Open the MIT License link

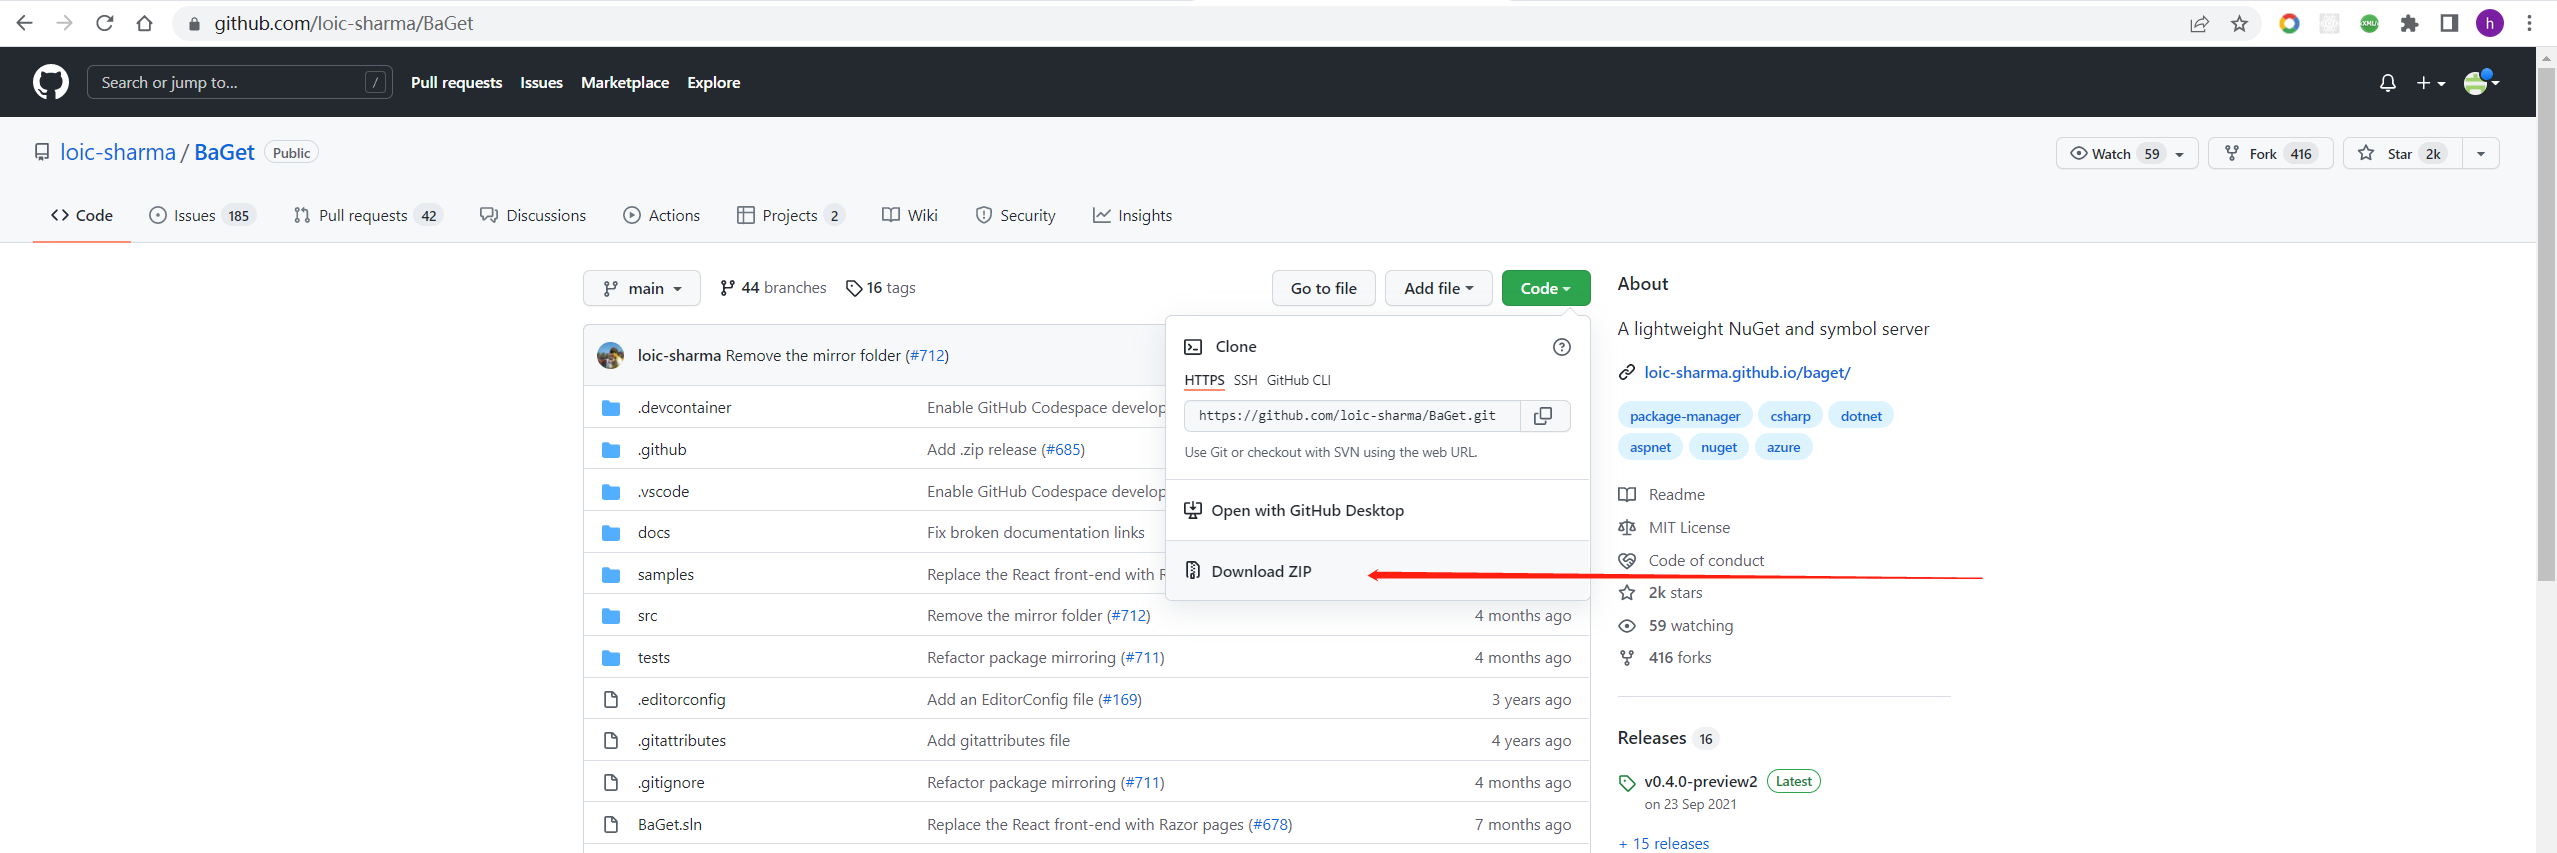click(1689, 527)
